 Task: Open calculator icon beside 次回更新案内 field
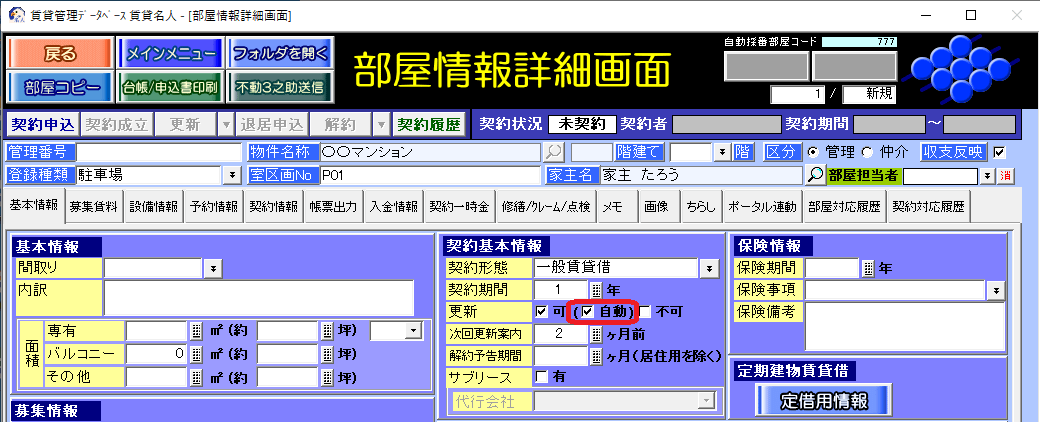(596, 334)
